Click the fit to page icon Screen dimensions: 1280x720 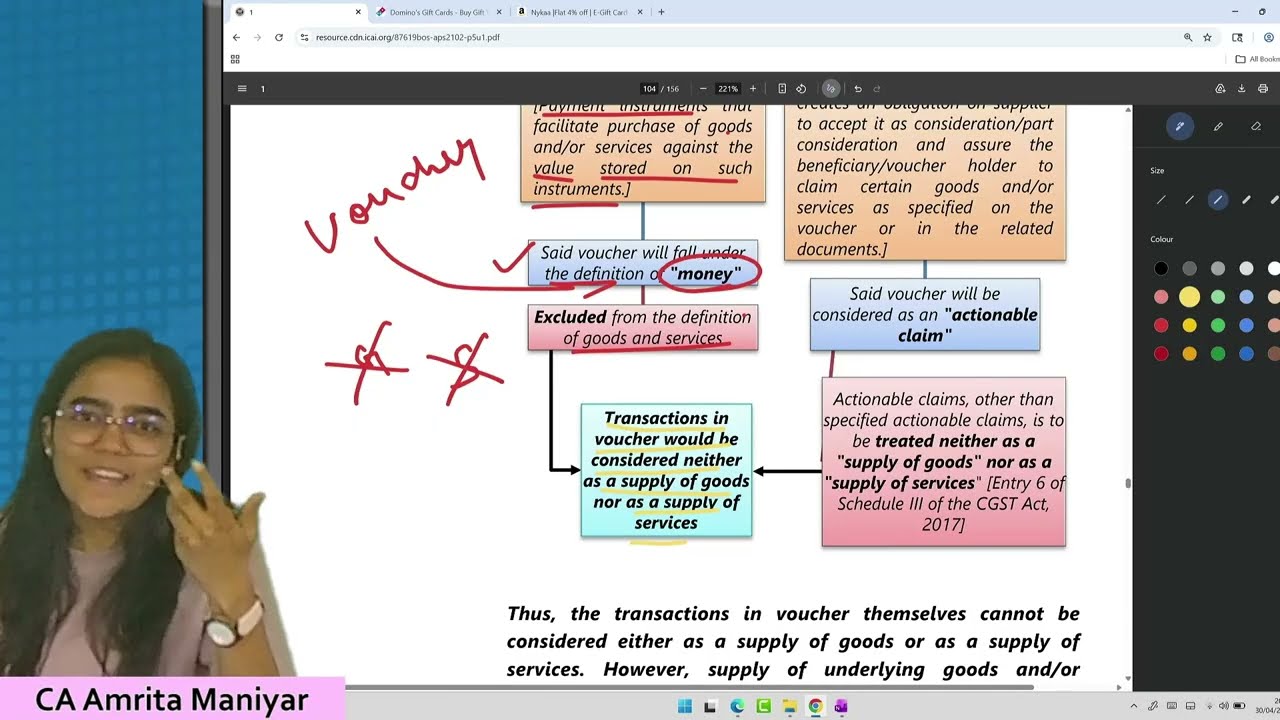coord(782,88)
